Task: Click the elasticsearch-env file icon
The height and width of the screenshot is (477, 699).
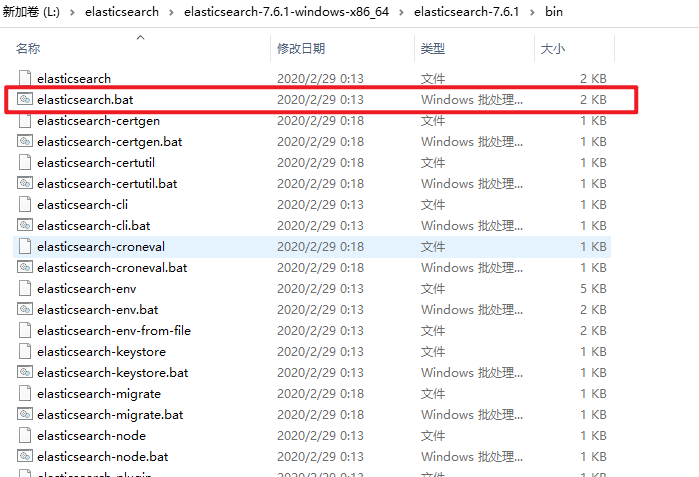Action: point(25,288)
